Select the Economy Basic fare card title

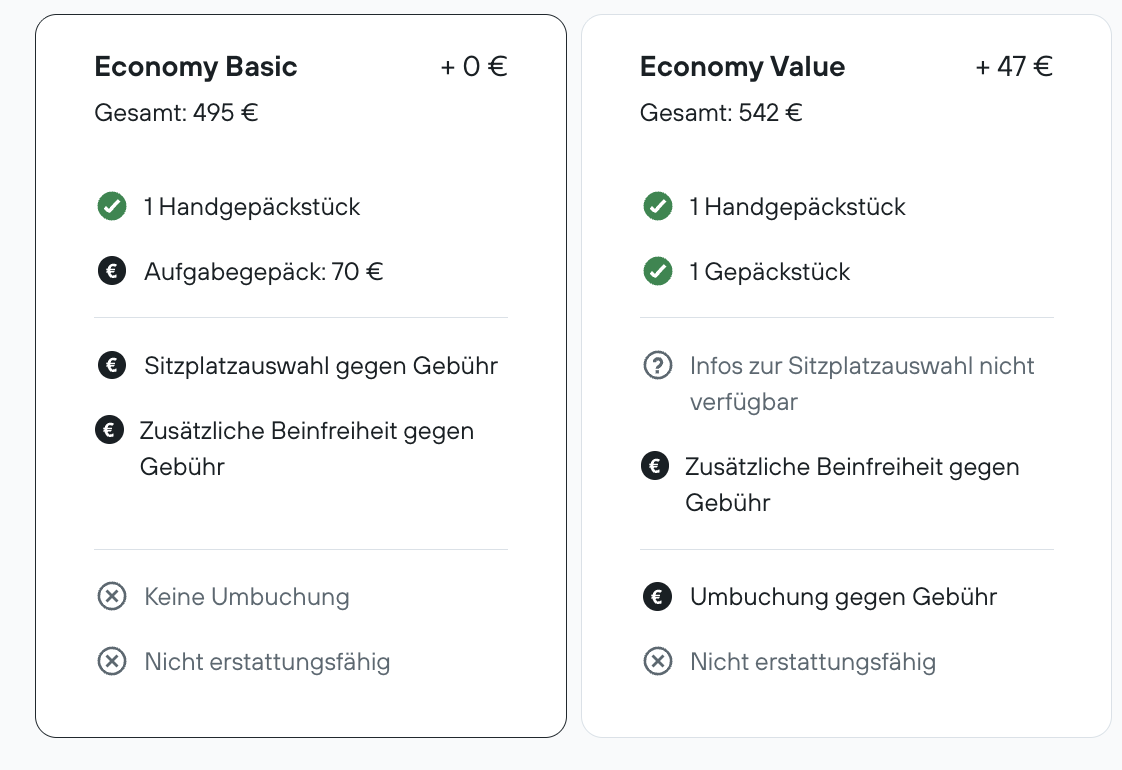[x=195, y=67]
